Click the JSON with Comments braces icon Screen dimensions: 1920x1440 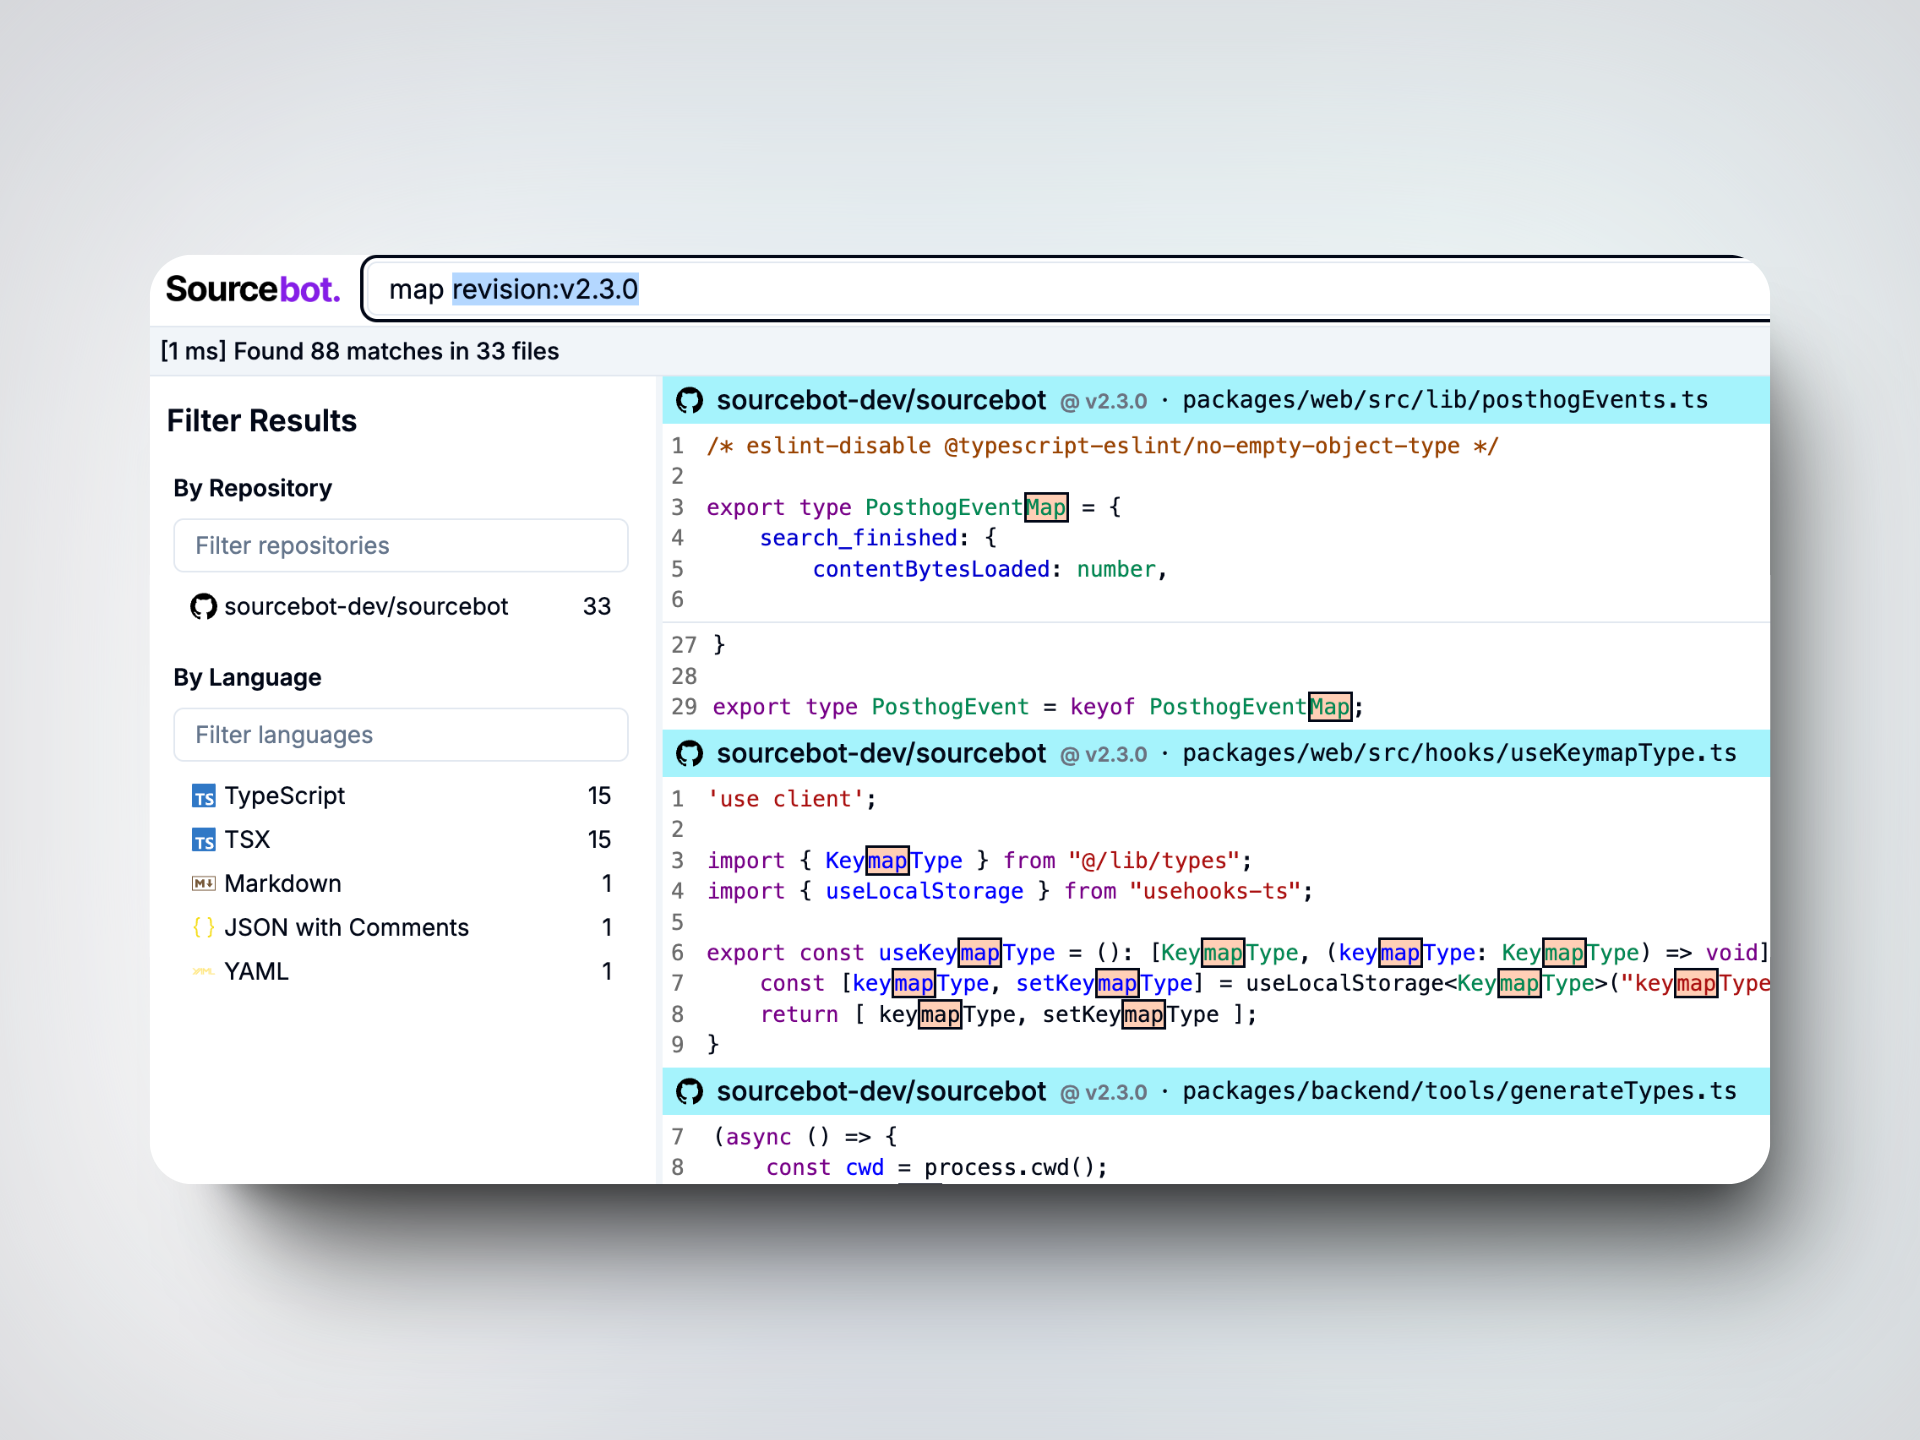tap(203, 928)
